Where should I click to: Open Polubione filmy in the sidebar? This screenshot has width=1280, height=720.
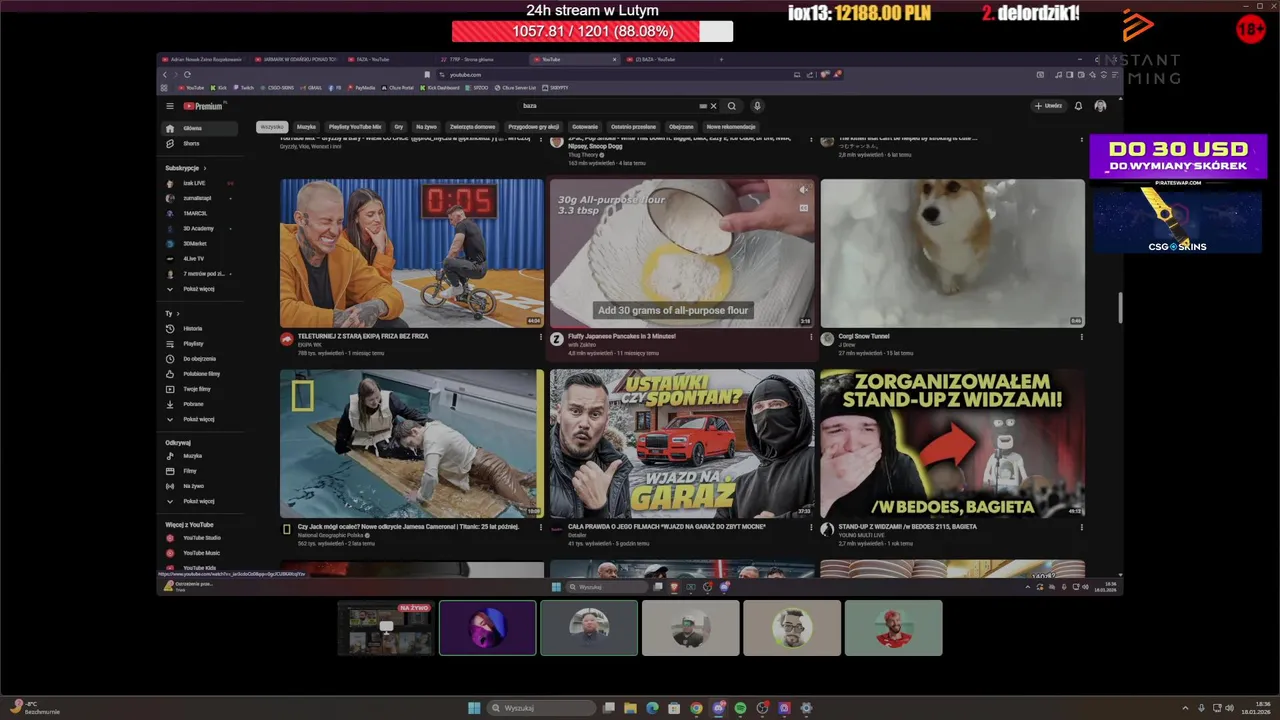[x=201, y=373]
